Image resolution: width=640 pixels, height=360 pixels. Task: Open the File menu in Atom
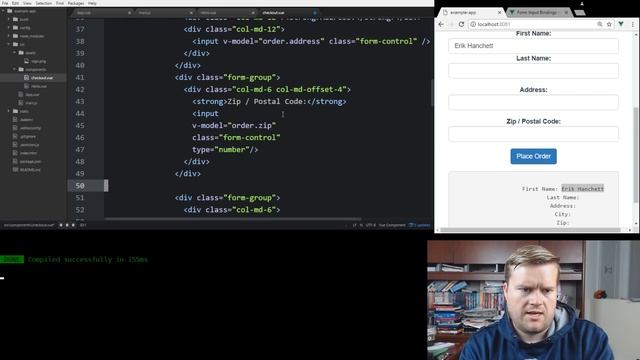tap(5, 3)
